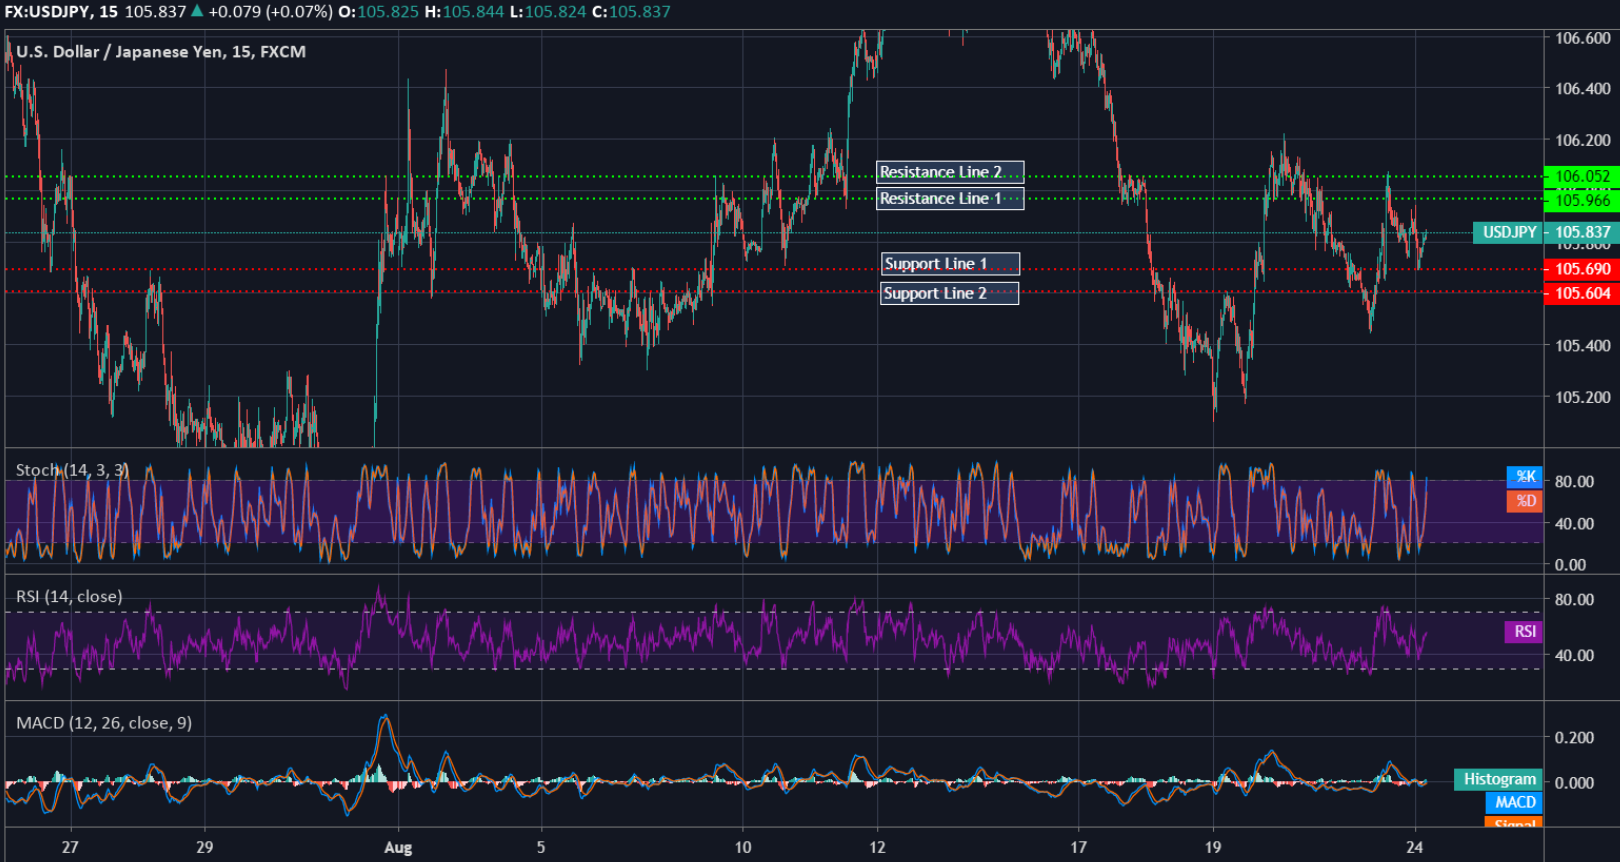Click the 106.600 price scale value
The height and width of the screenshot is (862, 1620).
(1583, 38)
